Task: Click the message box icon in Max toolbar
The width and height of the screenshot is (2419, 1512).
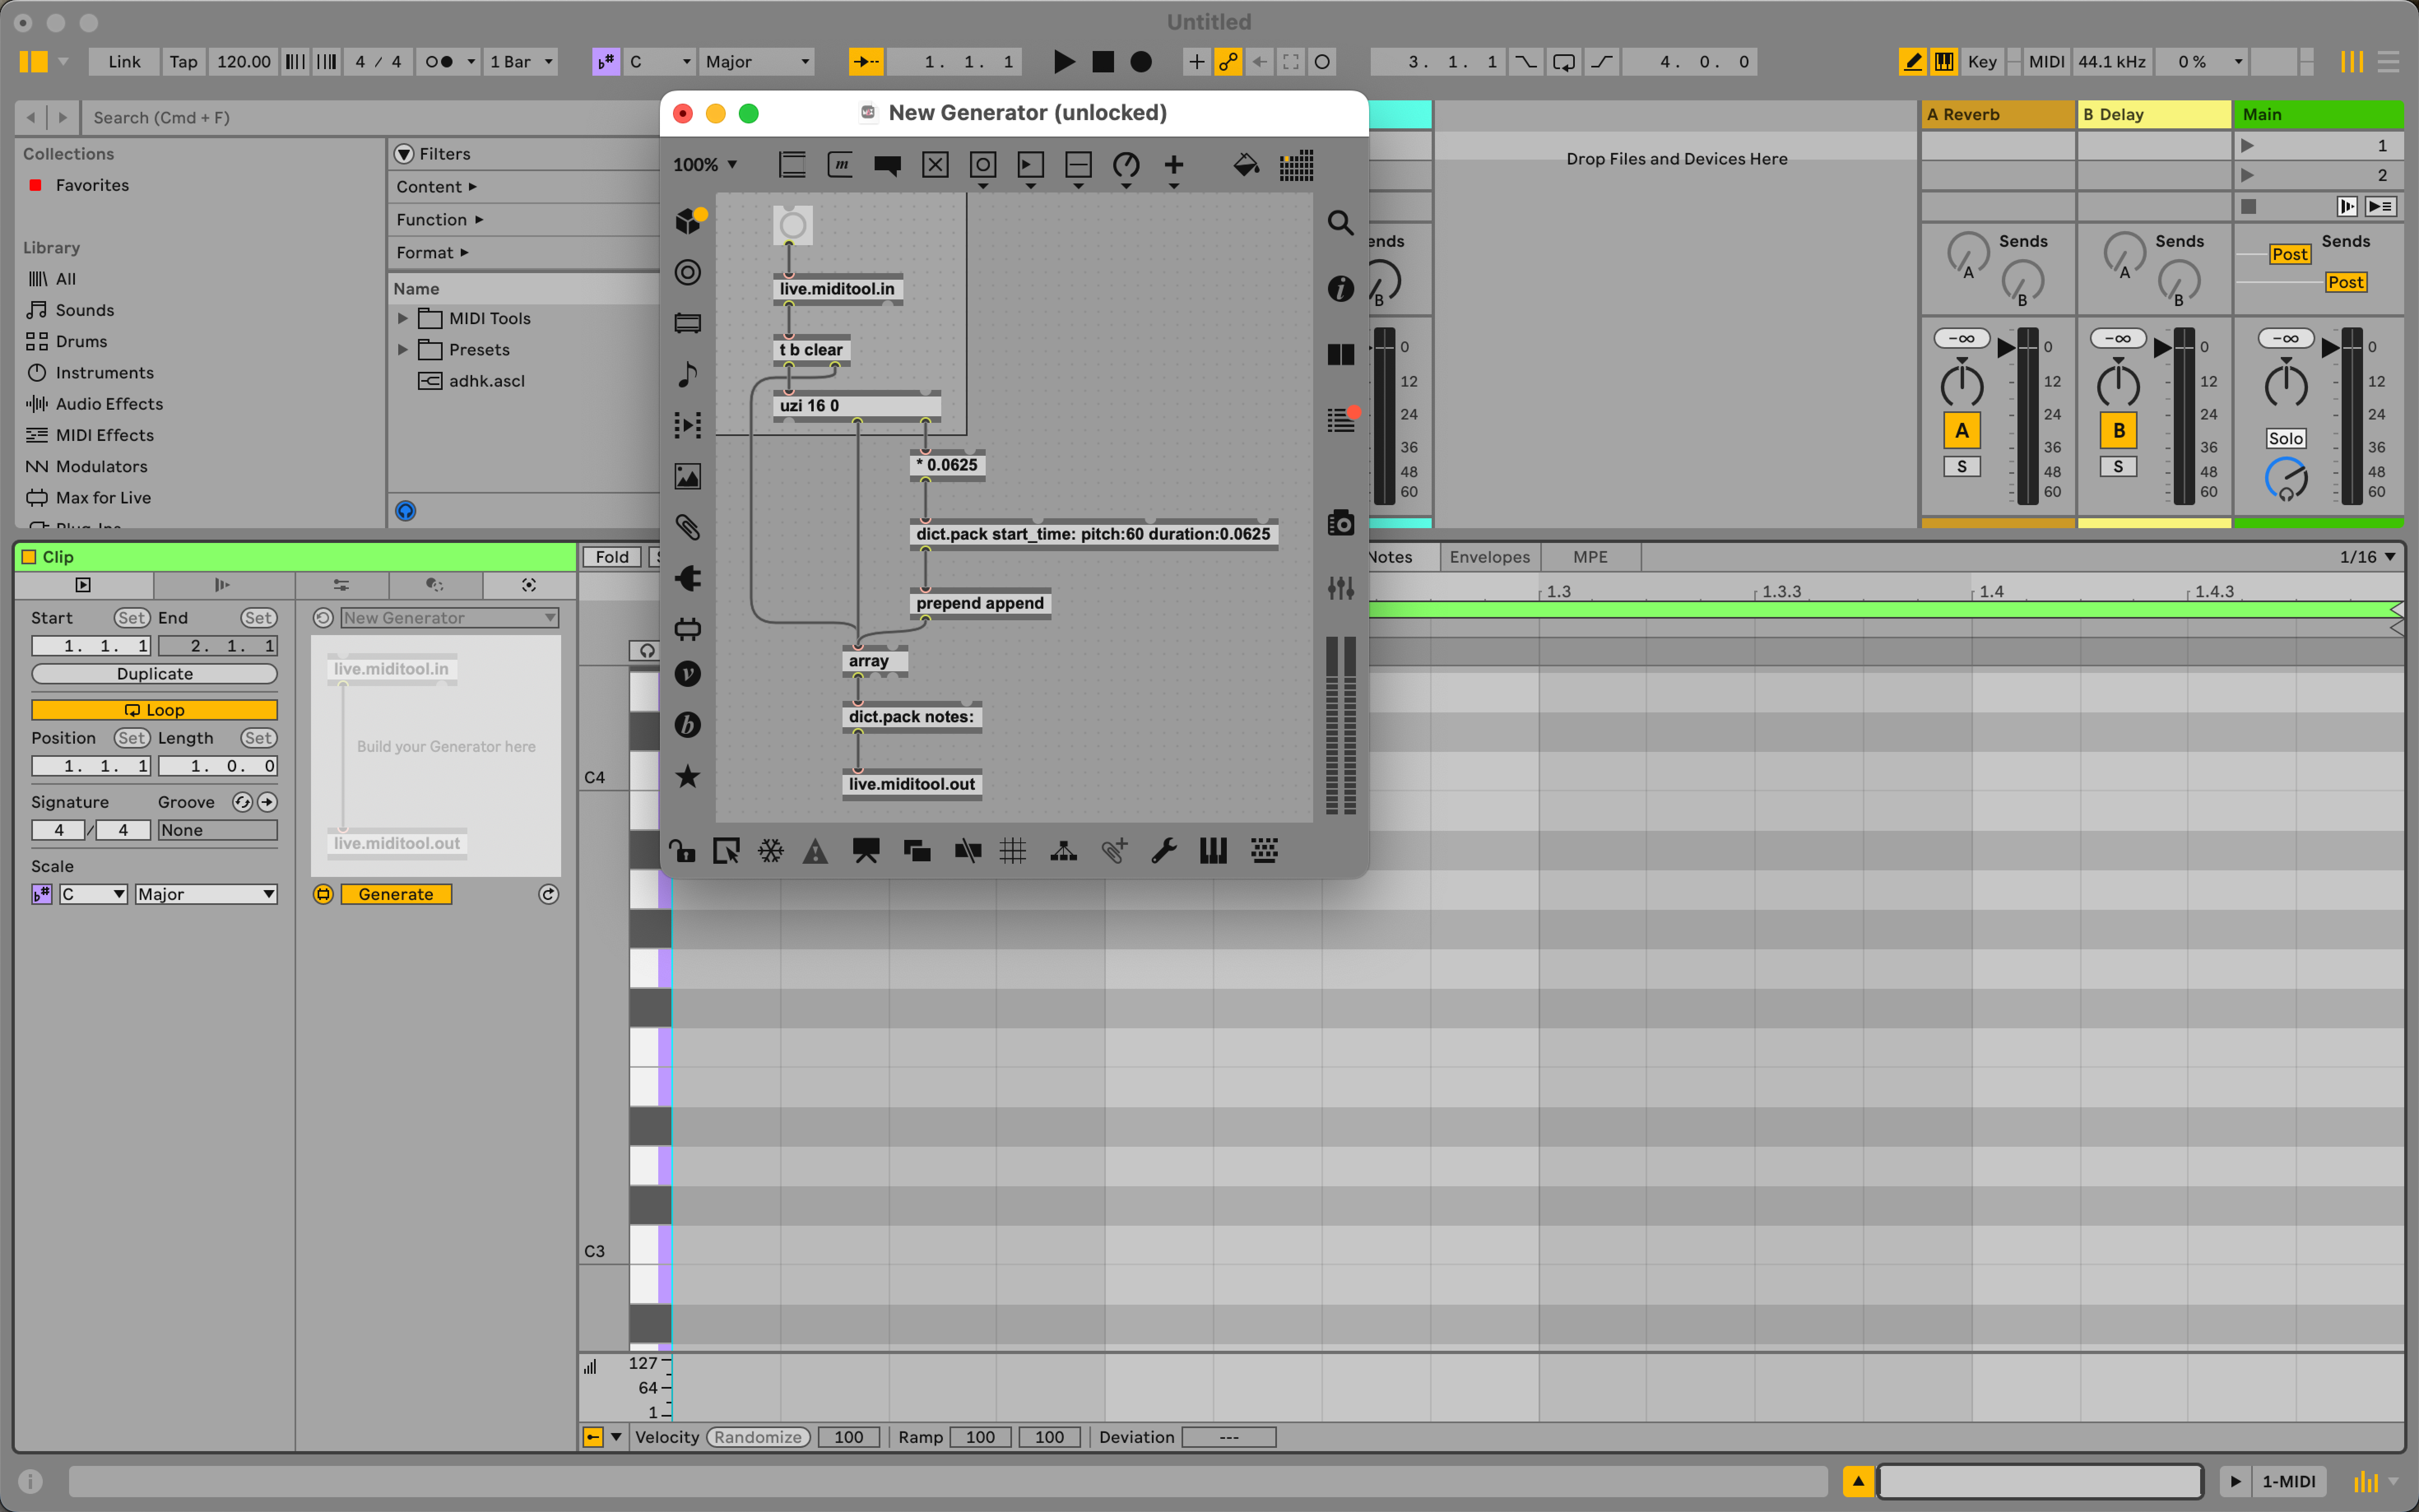Action: pos(841,165)
